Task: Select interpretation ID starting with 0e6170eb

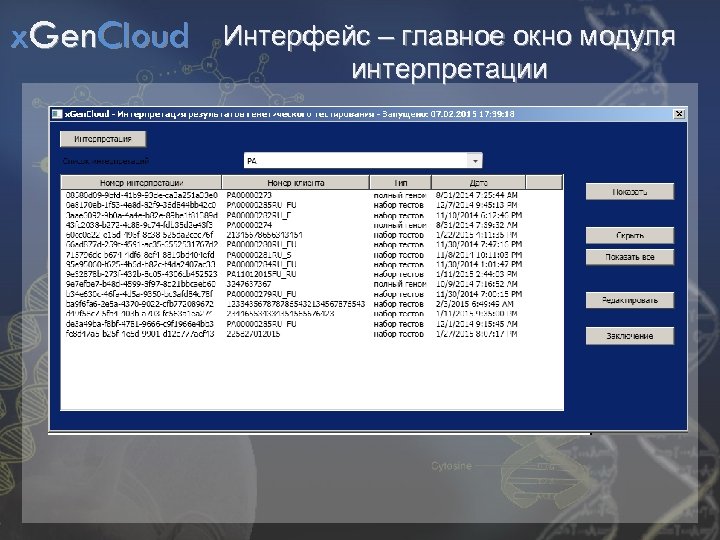Action: pyautogui.click(x=141, y=205)
